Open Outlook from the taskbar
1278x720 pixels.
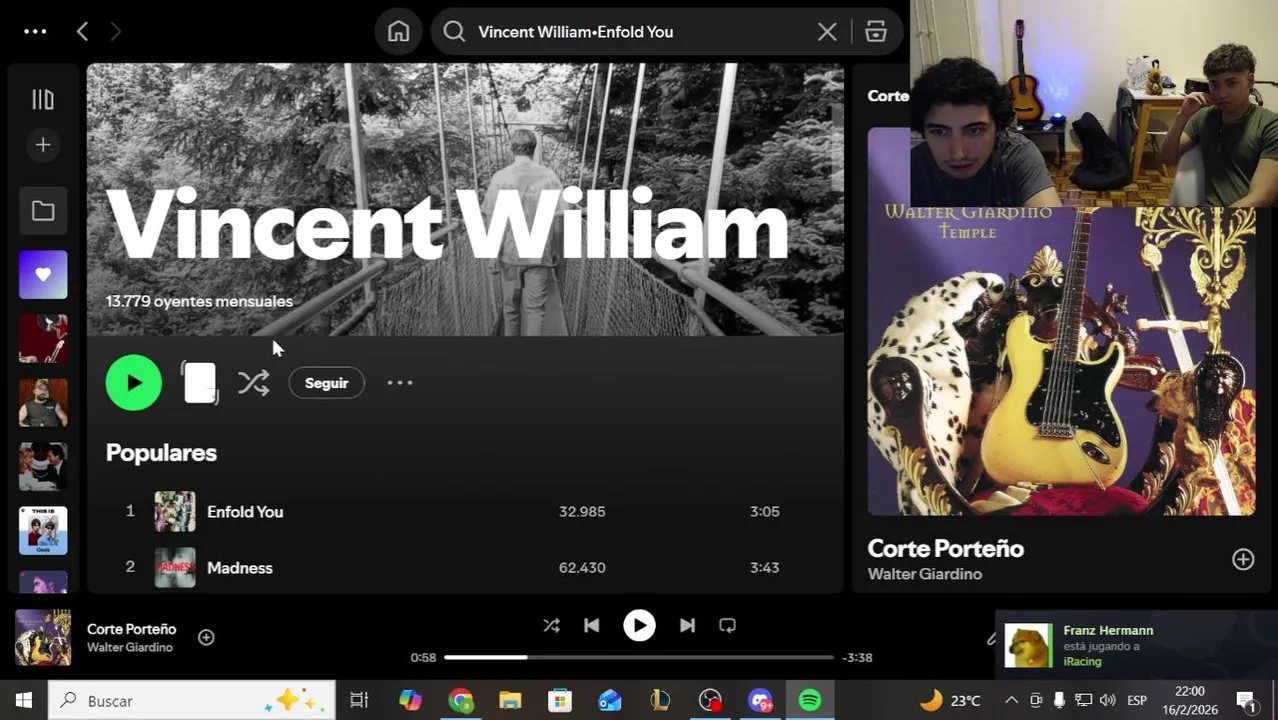[x=610, y=701]
